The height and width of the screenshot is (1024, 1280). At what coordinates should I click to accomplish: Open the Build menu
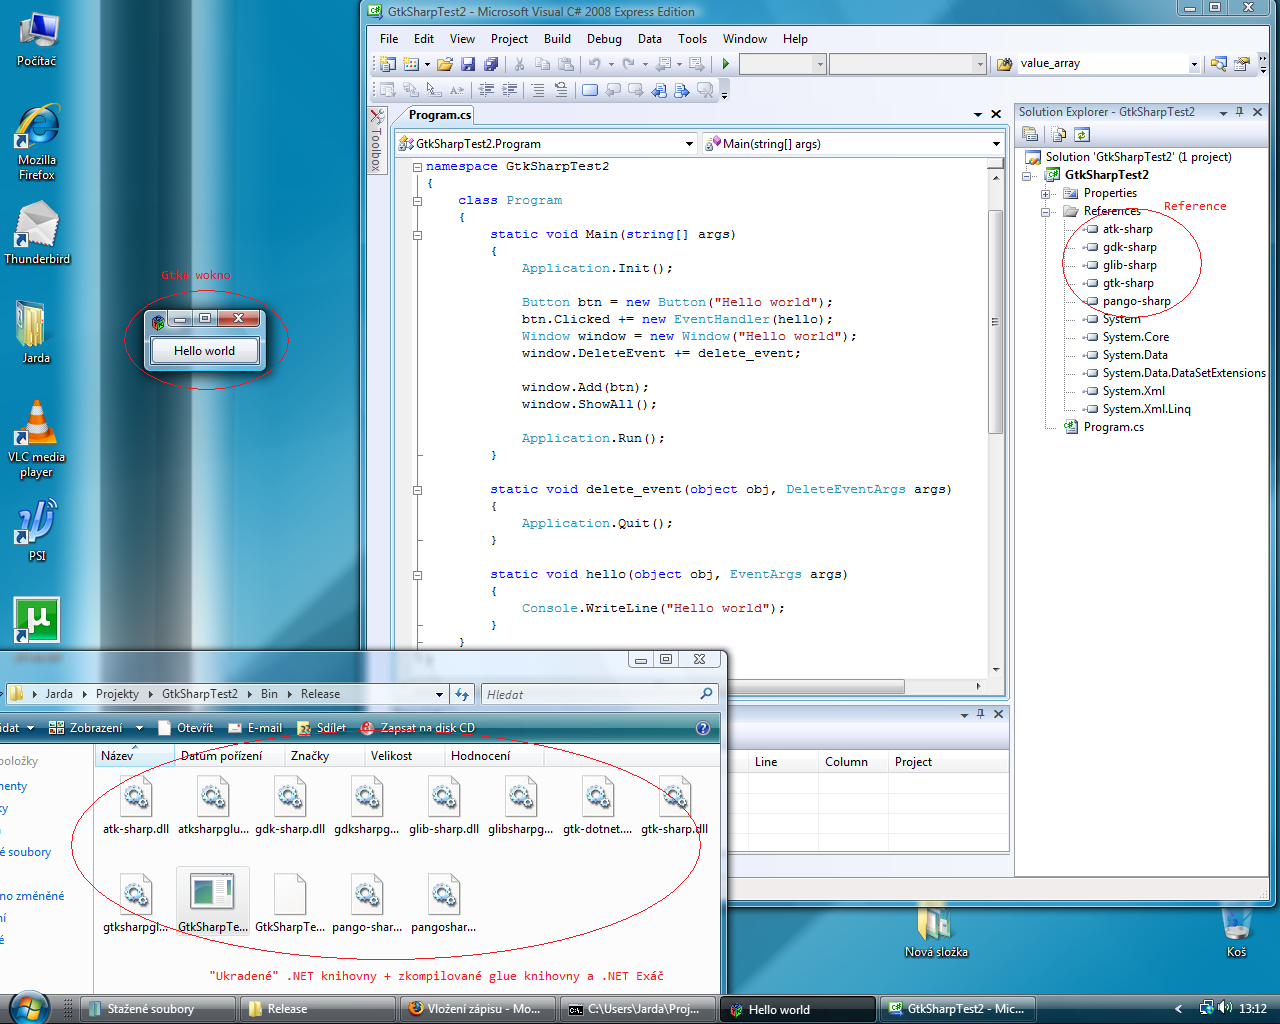[557, 39]
